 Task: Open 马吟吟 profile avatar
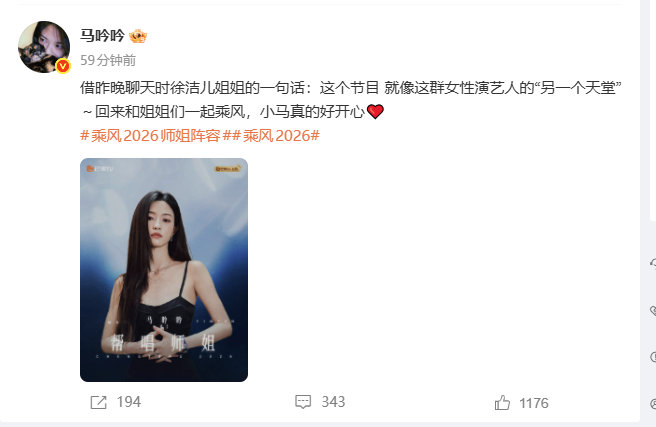coord(44,47)
